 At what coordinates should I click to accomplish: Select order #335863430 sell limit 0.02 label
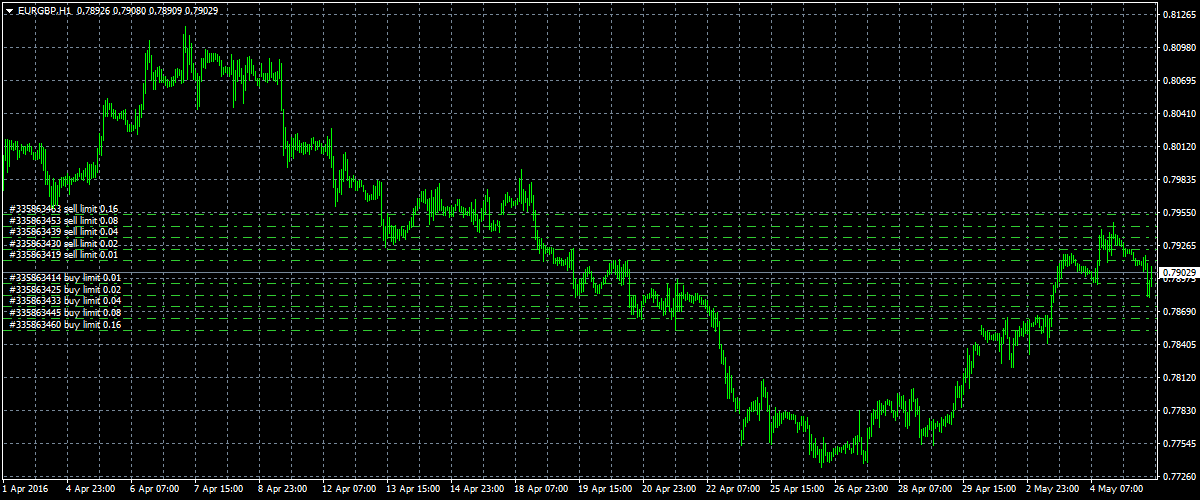pyautogui.click(x=65, y=243)
